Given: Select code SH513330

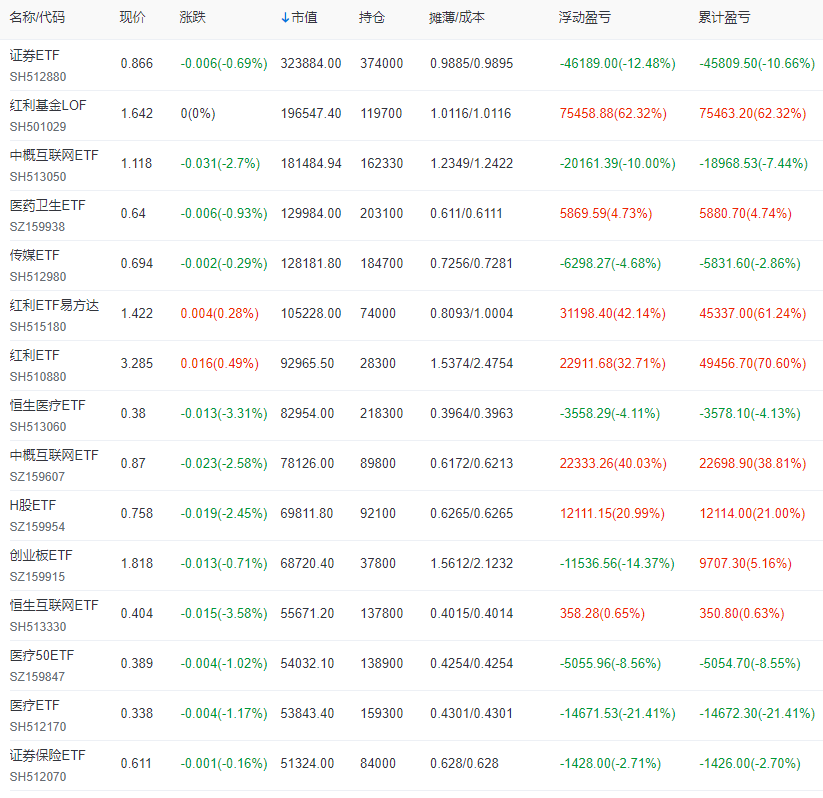Looking at the screenshot, I should 38,627.
